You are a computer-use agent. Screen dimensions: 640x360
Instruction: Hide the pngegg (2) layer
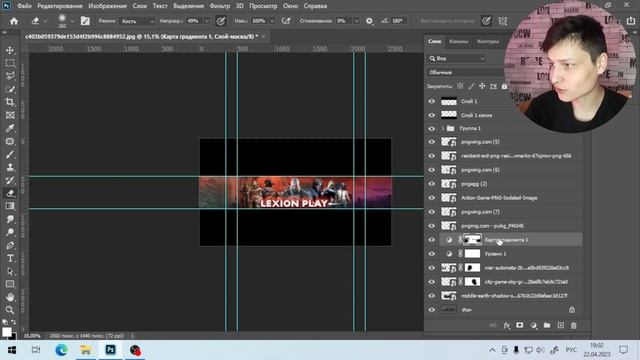(431, 184)
